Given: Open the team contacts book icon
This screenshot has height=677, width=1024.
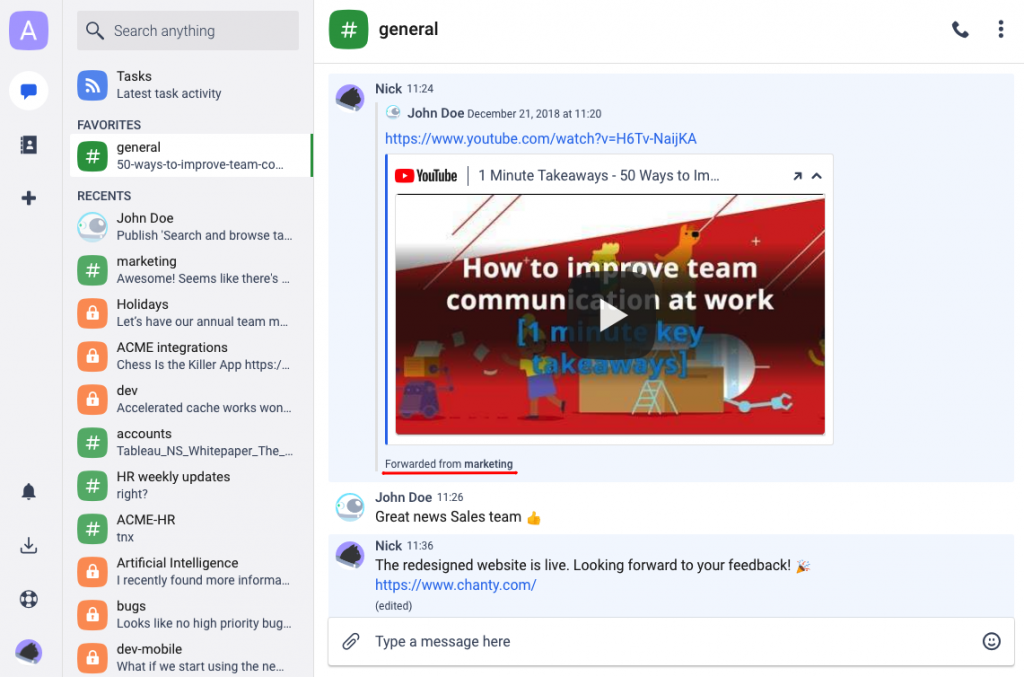Looking at the screenshot, I should point(28,144).
